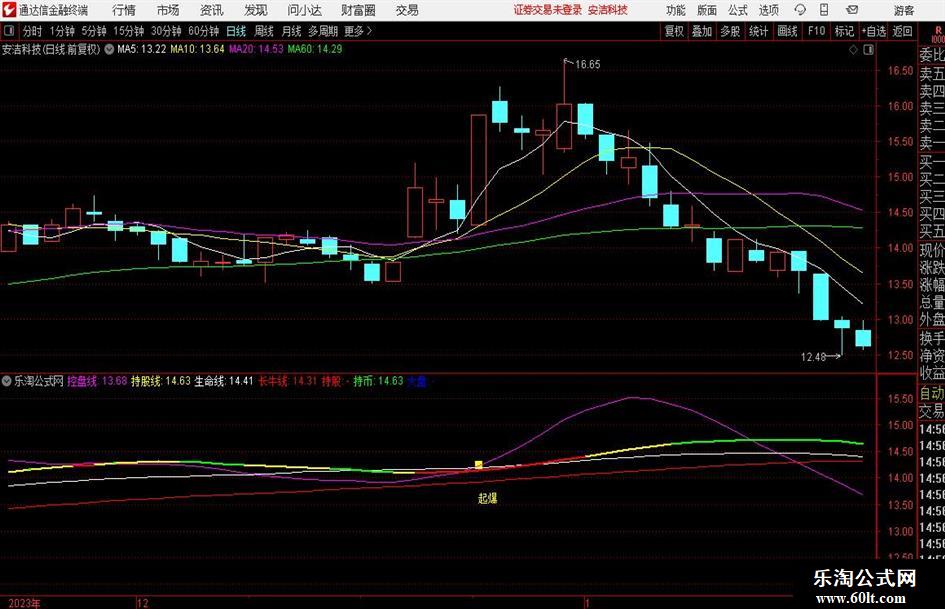Click the MA20: 14.53 label
The height and width of the screenshot is (609, 945).
pyautogui.click(x=256, y=49)
